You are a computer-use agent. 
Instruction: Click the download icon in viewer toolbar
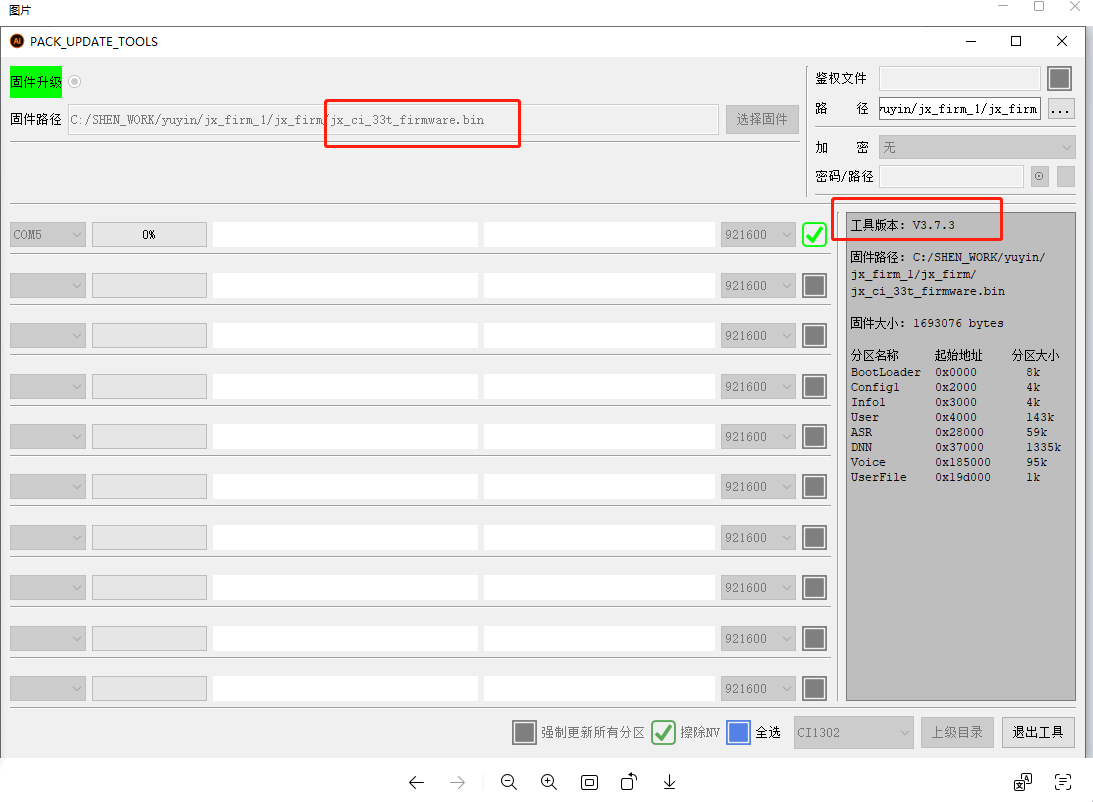(670, 782)
